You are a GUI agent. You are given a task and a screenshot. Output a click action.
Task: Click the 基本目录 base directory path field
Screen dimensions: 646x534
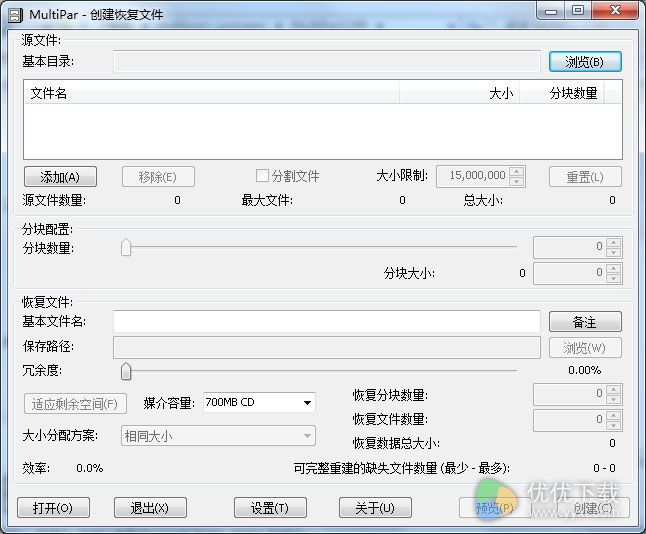click(327, 61)
